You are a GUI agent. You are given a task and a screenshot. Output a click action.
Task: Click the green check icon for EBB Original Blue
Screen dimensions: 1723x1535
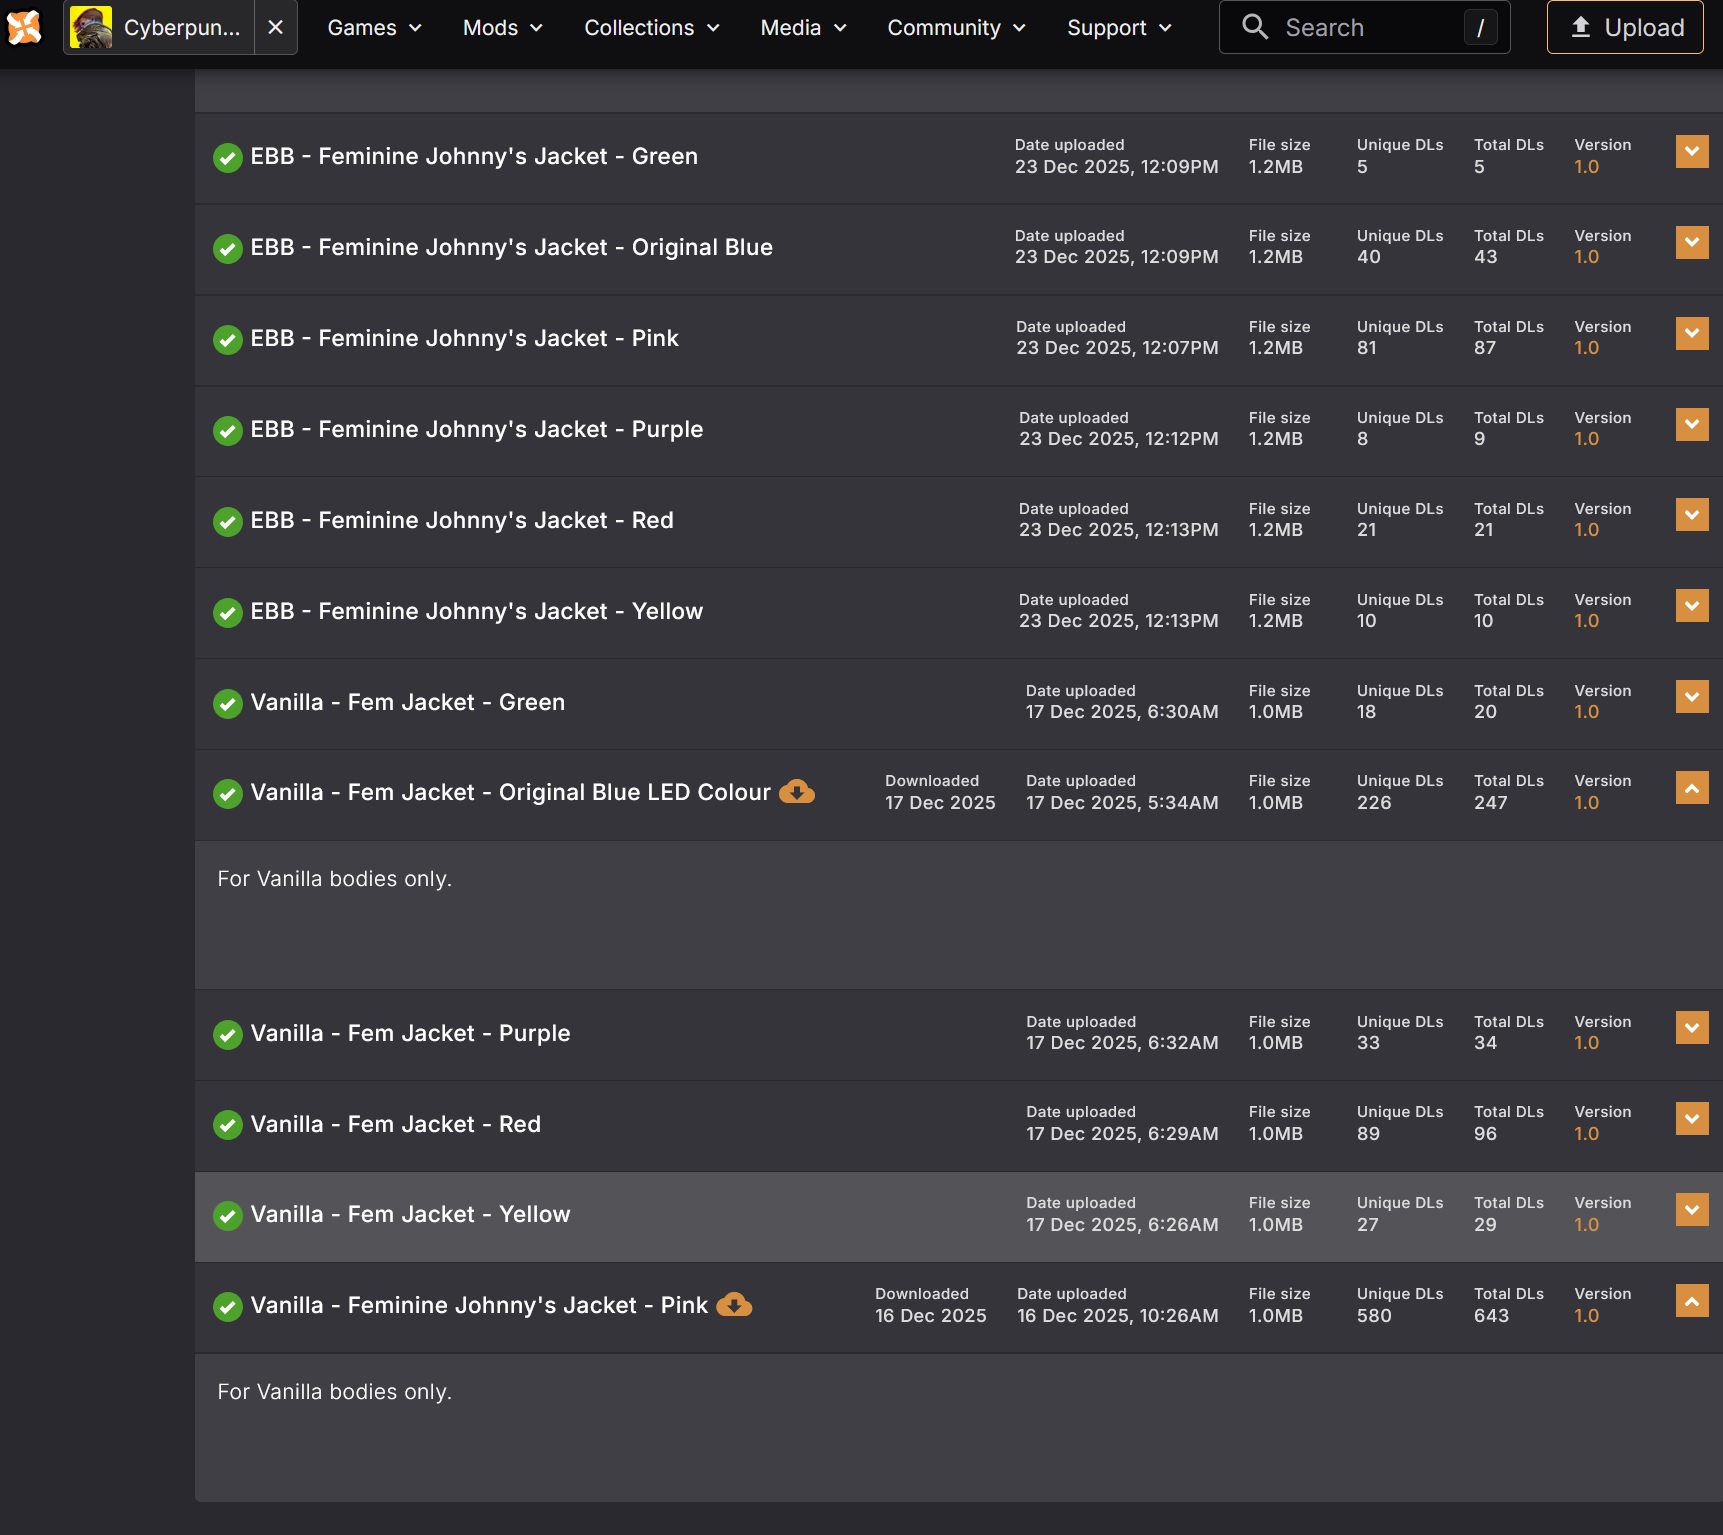click(228, 249)
